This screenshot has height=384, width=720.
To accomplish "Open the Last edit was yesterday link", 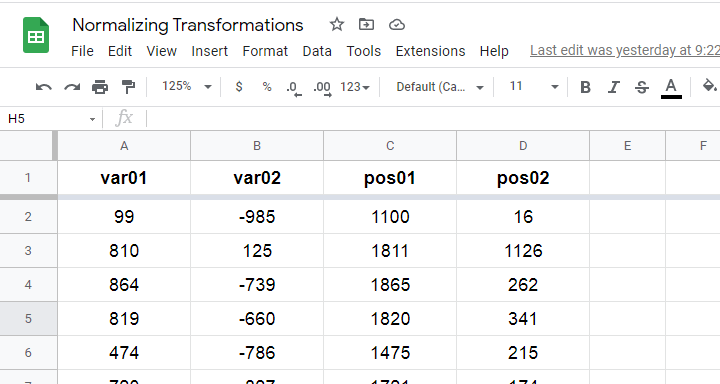I will 624,50.
